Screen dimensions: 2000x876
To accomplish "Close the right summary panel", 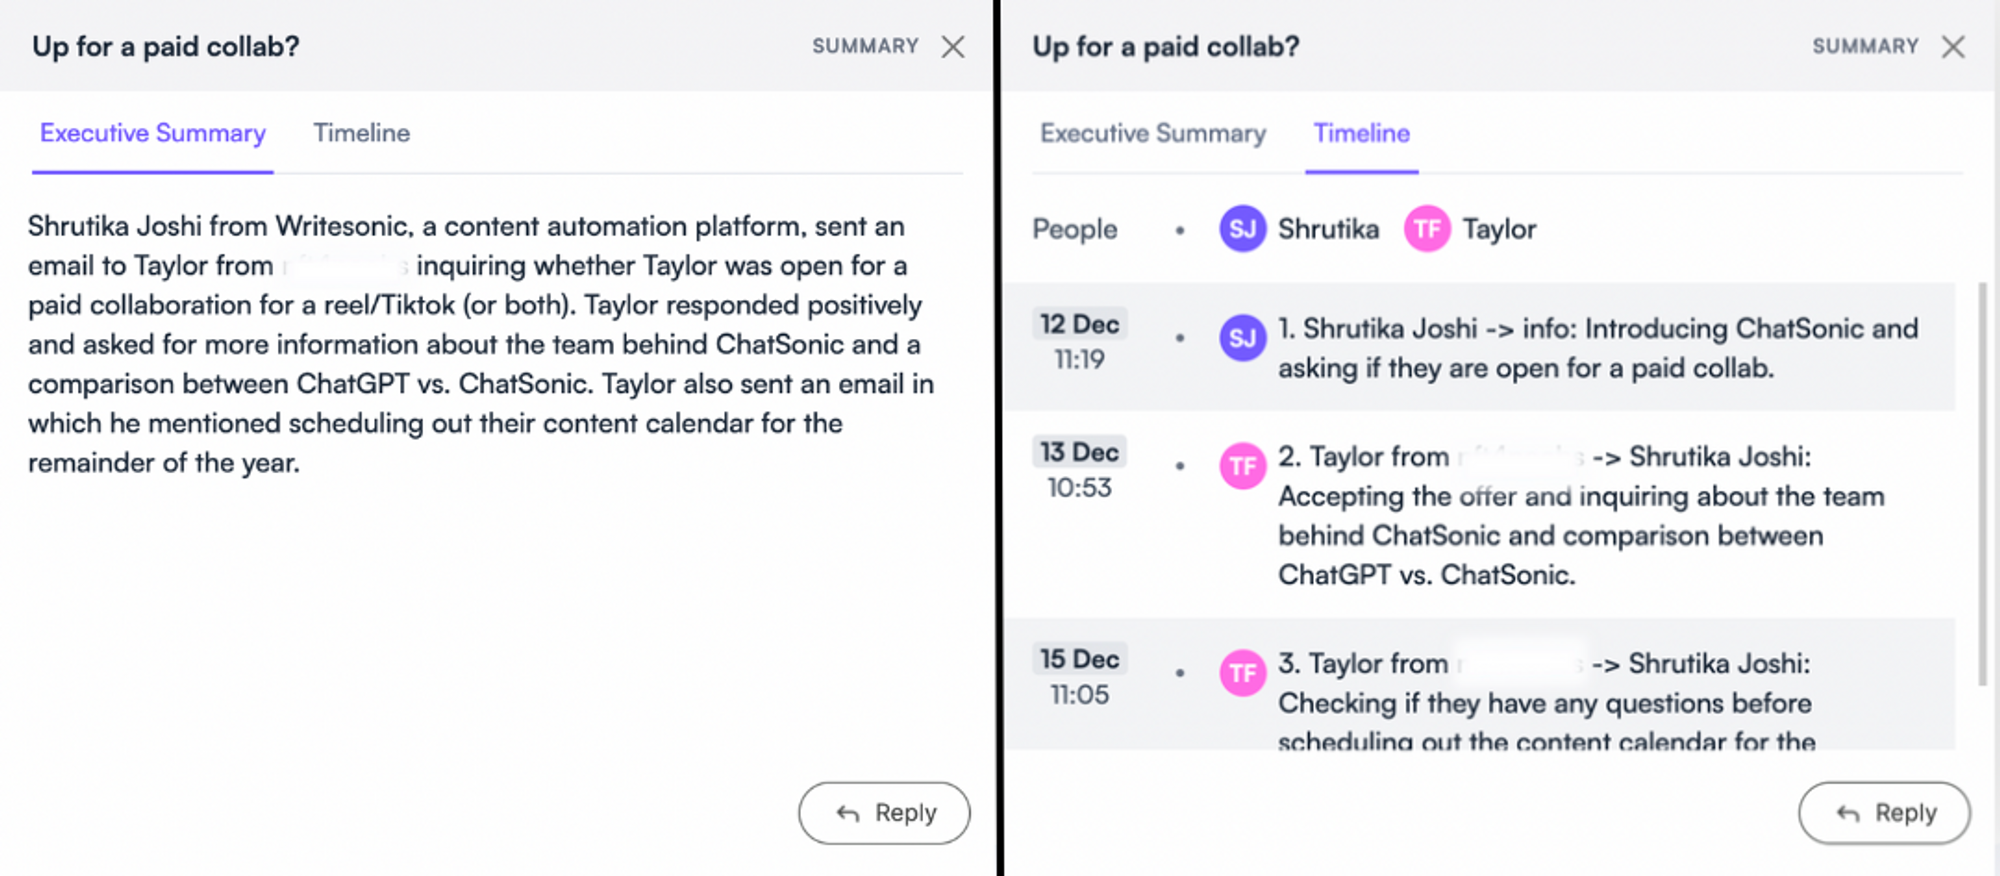I will pyautogui.click(x=1953, y=46).
